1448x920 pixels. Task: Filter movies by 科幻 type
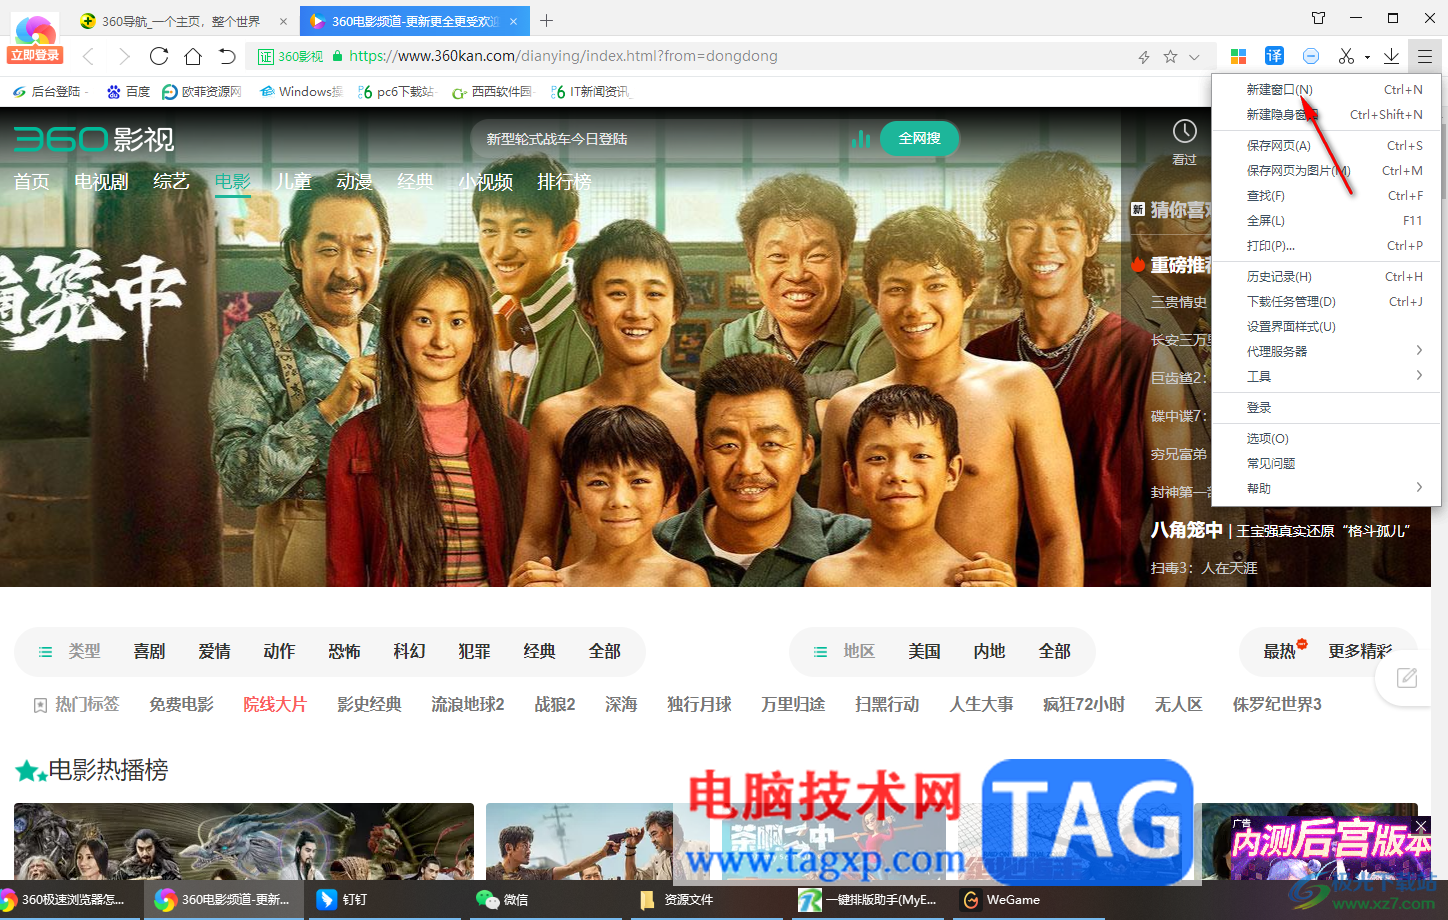410,652
